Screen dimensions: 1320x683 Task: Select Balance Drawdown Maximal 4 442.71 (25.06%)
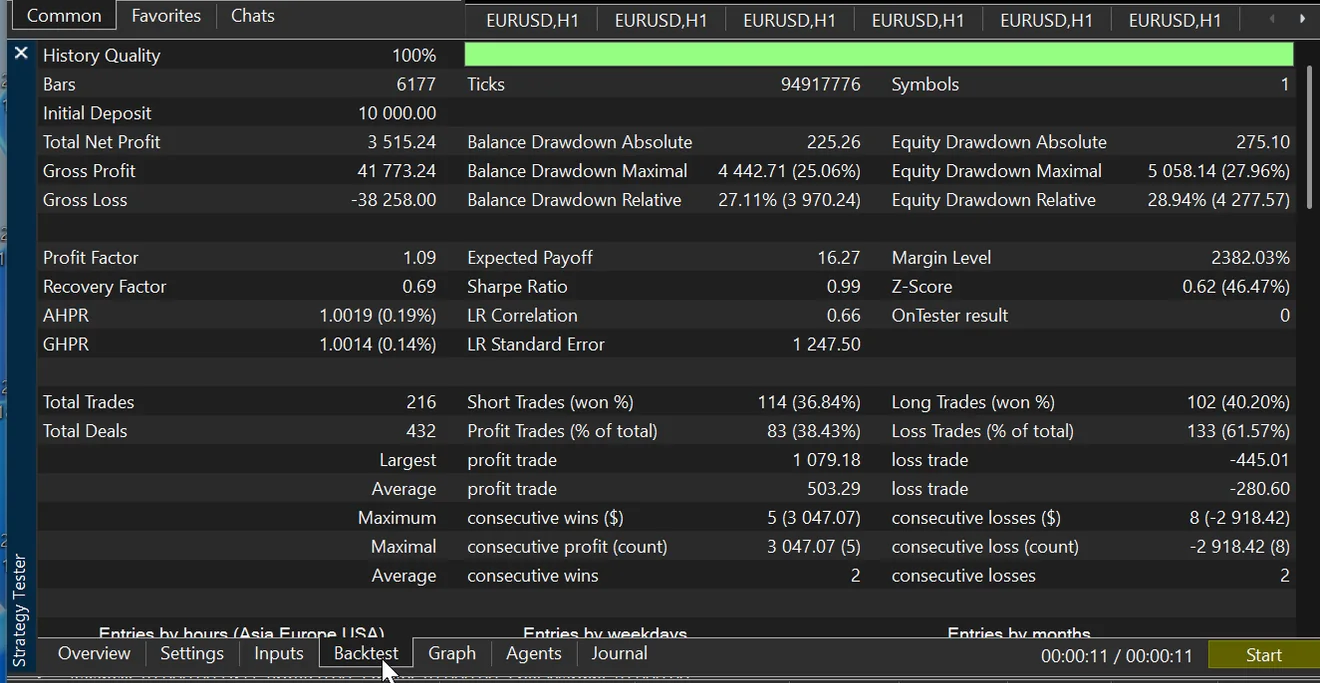click(x=789, y=171)
